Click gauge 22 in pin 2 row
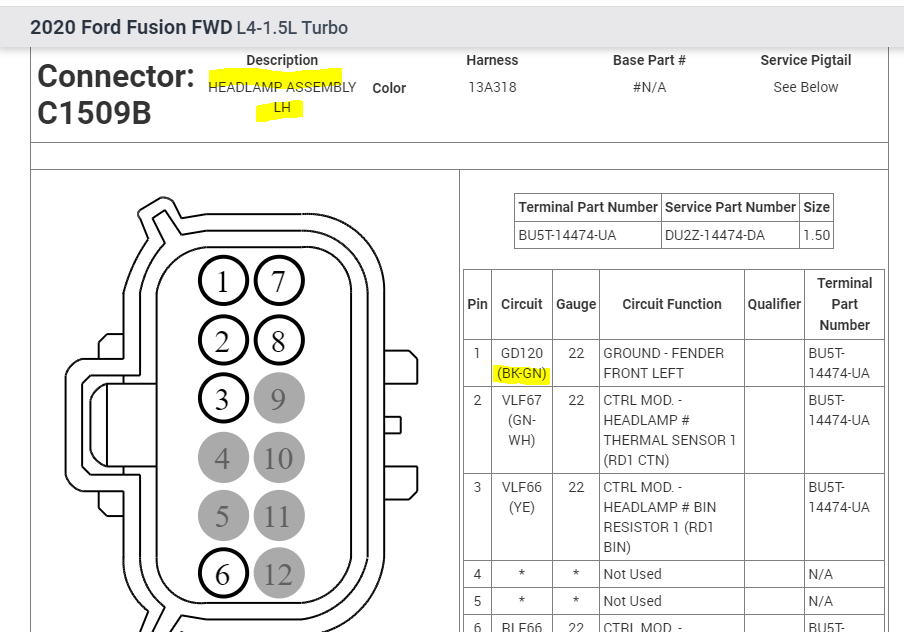The image size is (904, 632). 576,400
